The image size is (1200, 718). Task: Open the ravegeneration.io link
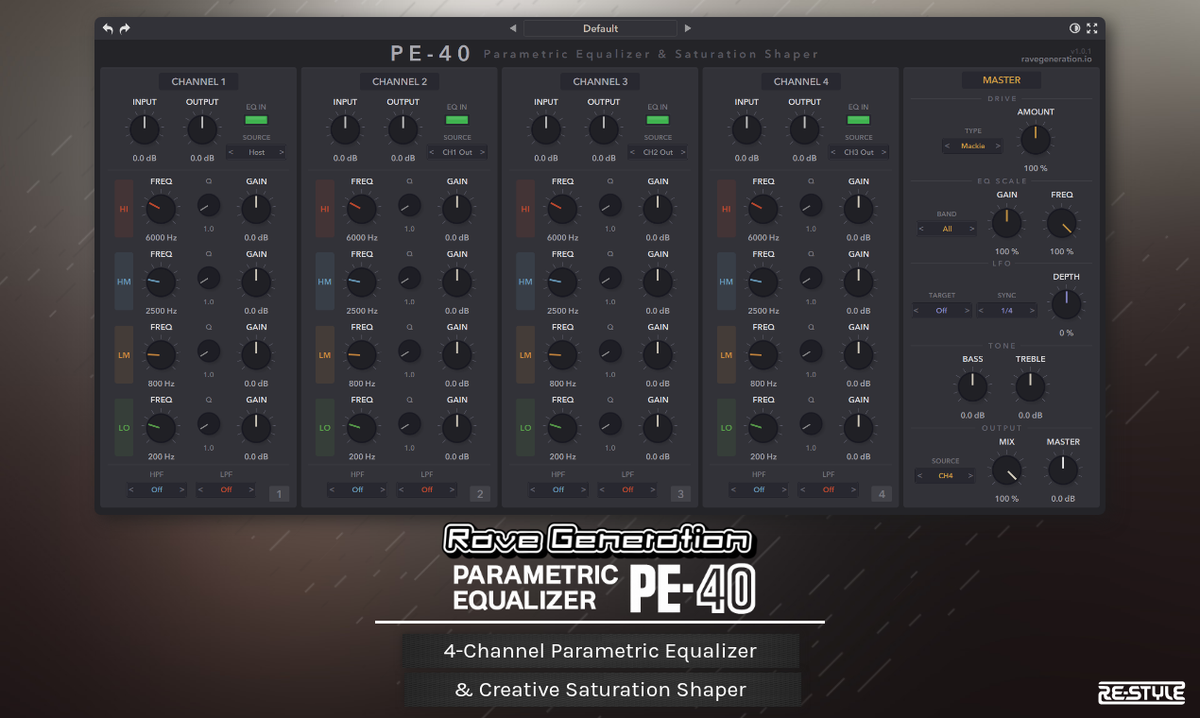tap(1057, 60)
